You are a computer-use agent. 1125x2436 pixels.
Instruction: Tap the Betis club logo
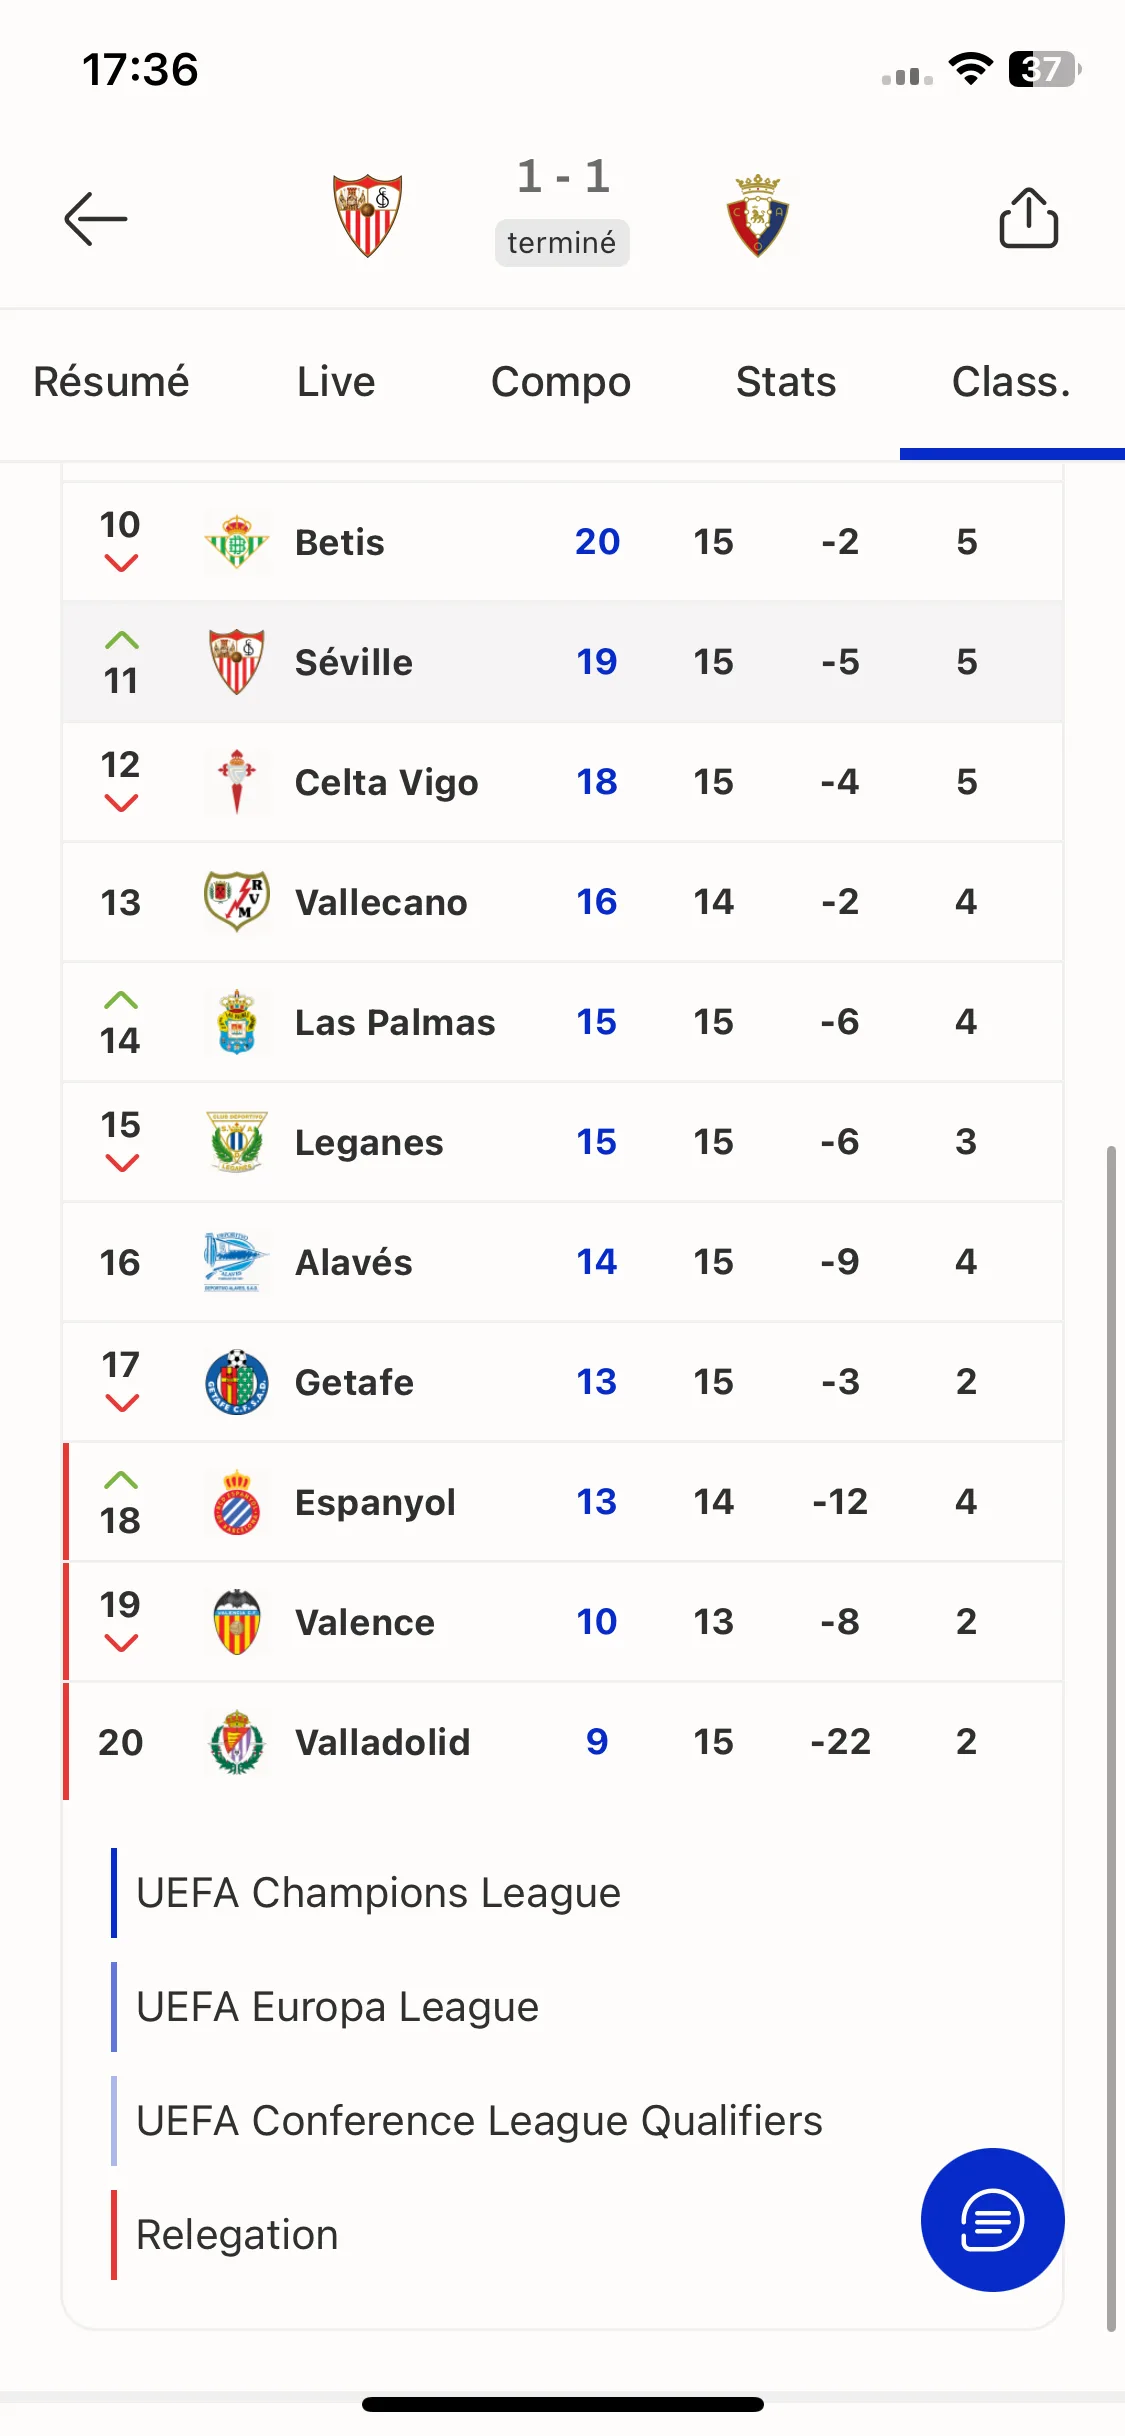[x=237, y=542]
